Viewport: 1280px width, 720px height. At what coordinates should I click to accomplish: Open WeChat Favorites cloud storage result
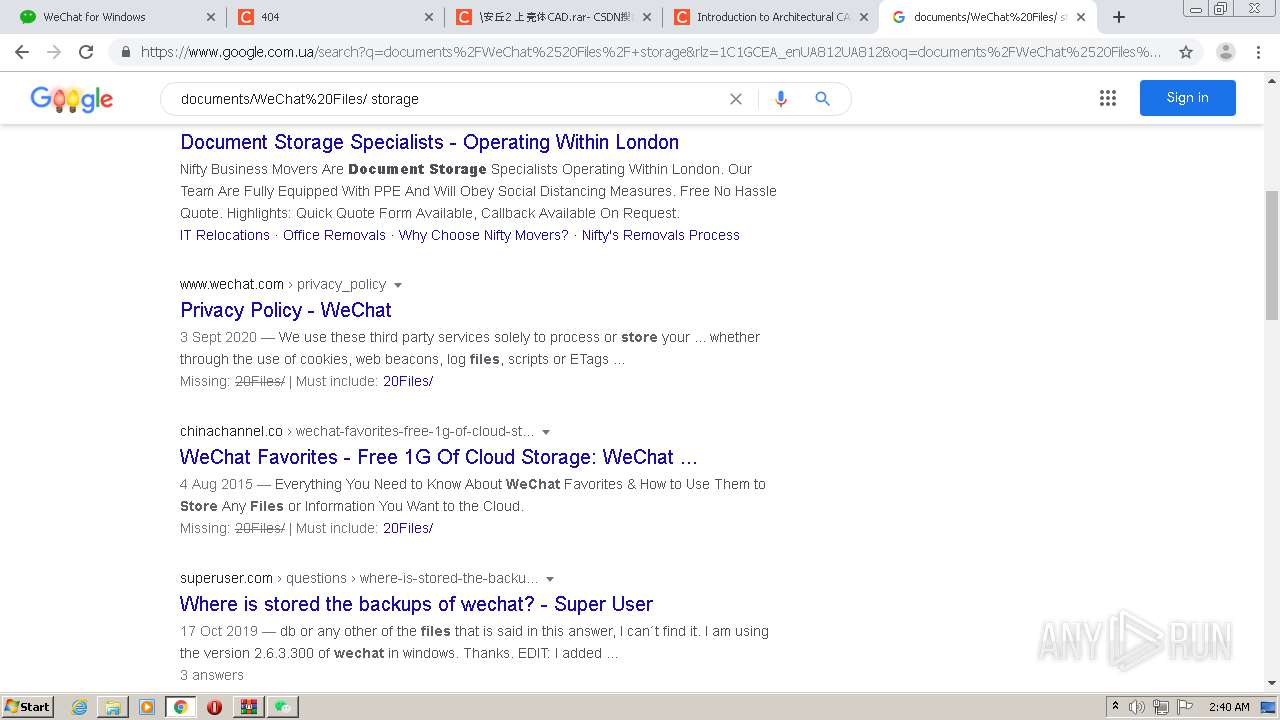tap(439, 457)
